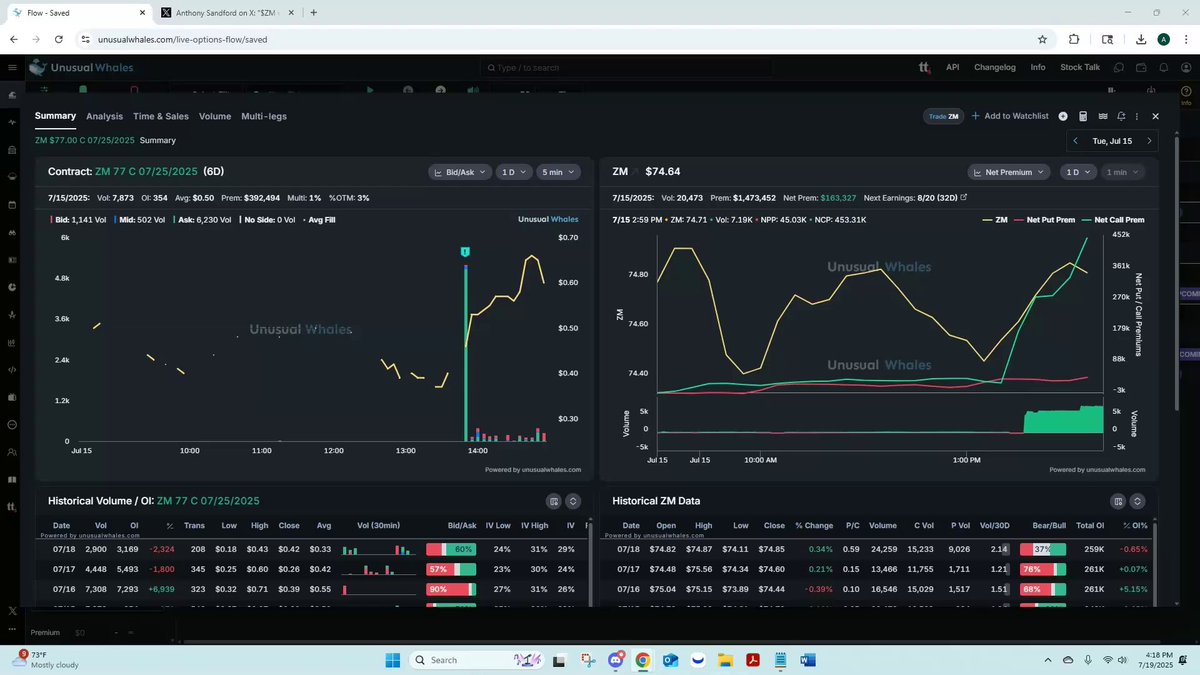The image size is (1200, 675).
Task: Click the teal T marker above volume spike
Action: (465, 252)
